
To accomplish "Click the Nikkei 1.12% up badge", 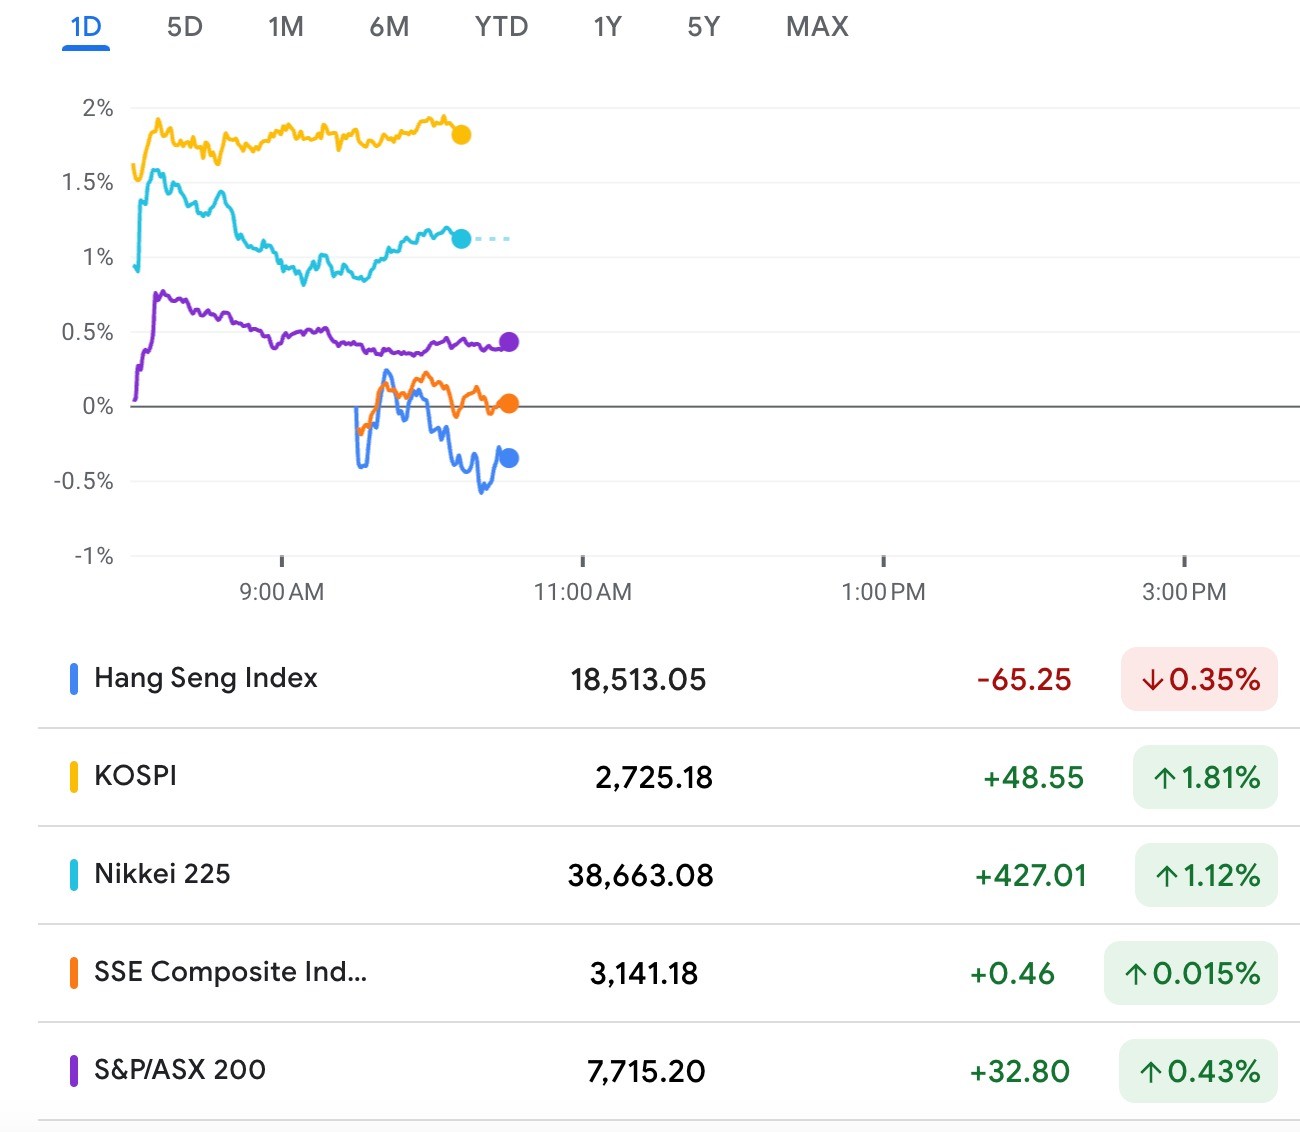I will [1206, 876].
